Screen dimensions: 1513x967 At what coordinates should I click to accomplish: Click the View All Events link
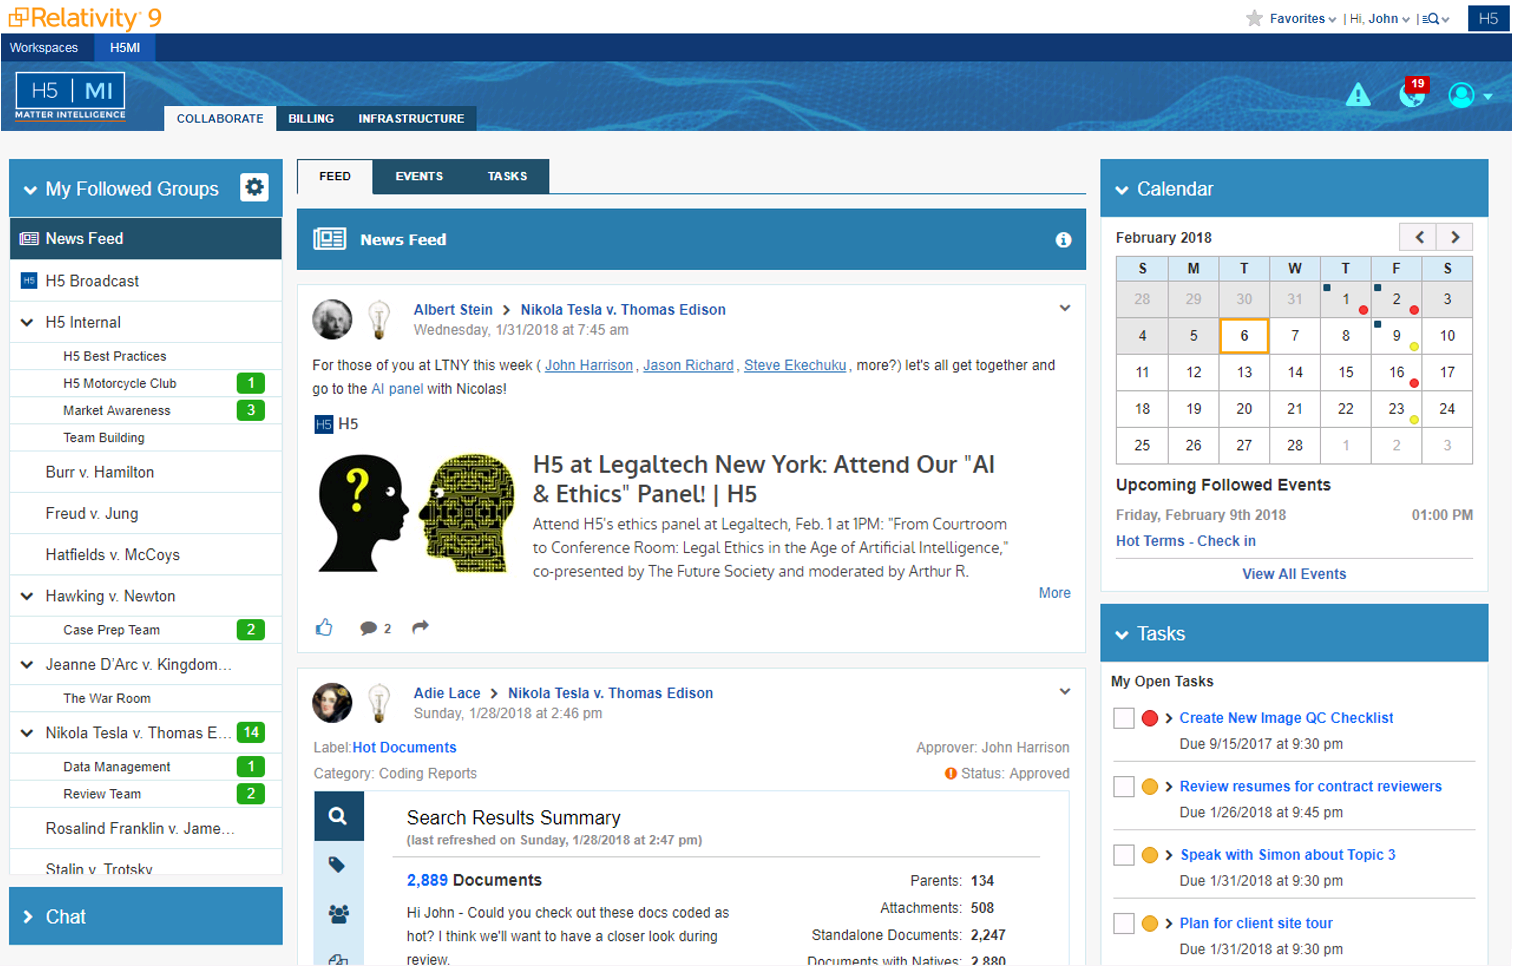click(1293, 574)
